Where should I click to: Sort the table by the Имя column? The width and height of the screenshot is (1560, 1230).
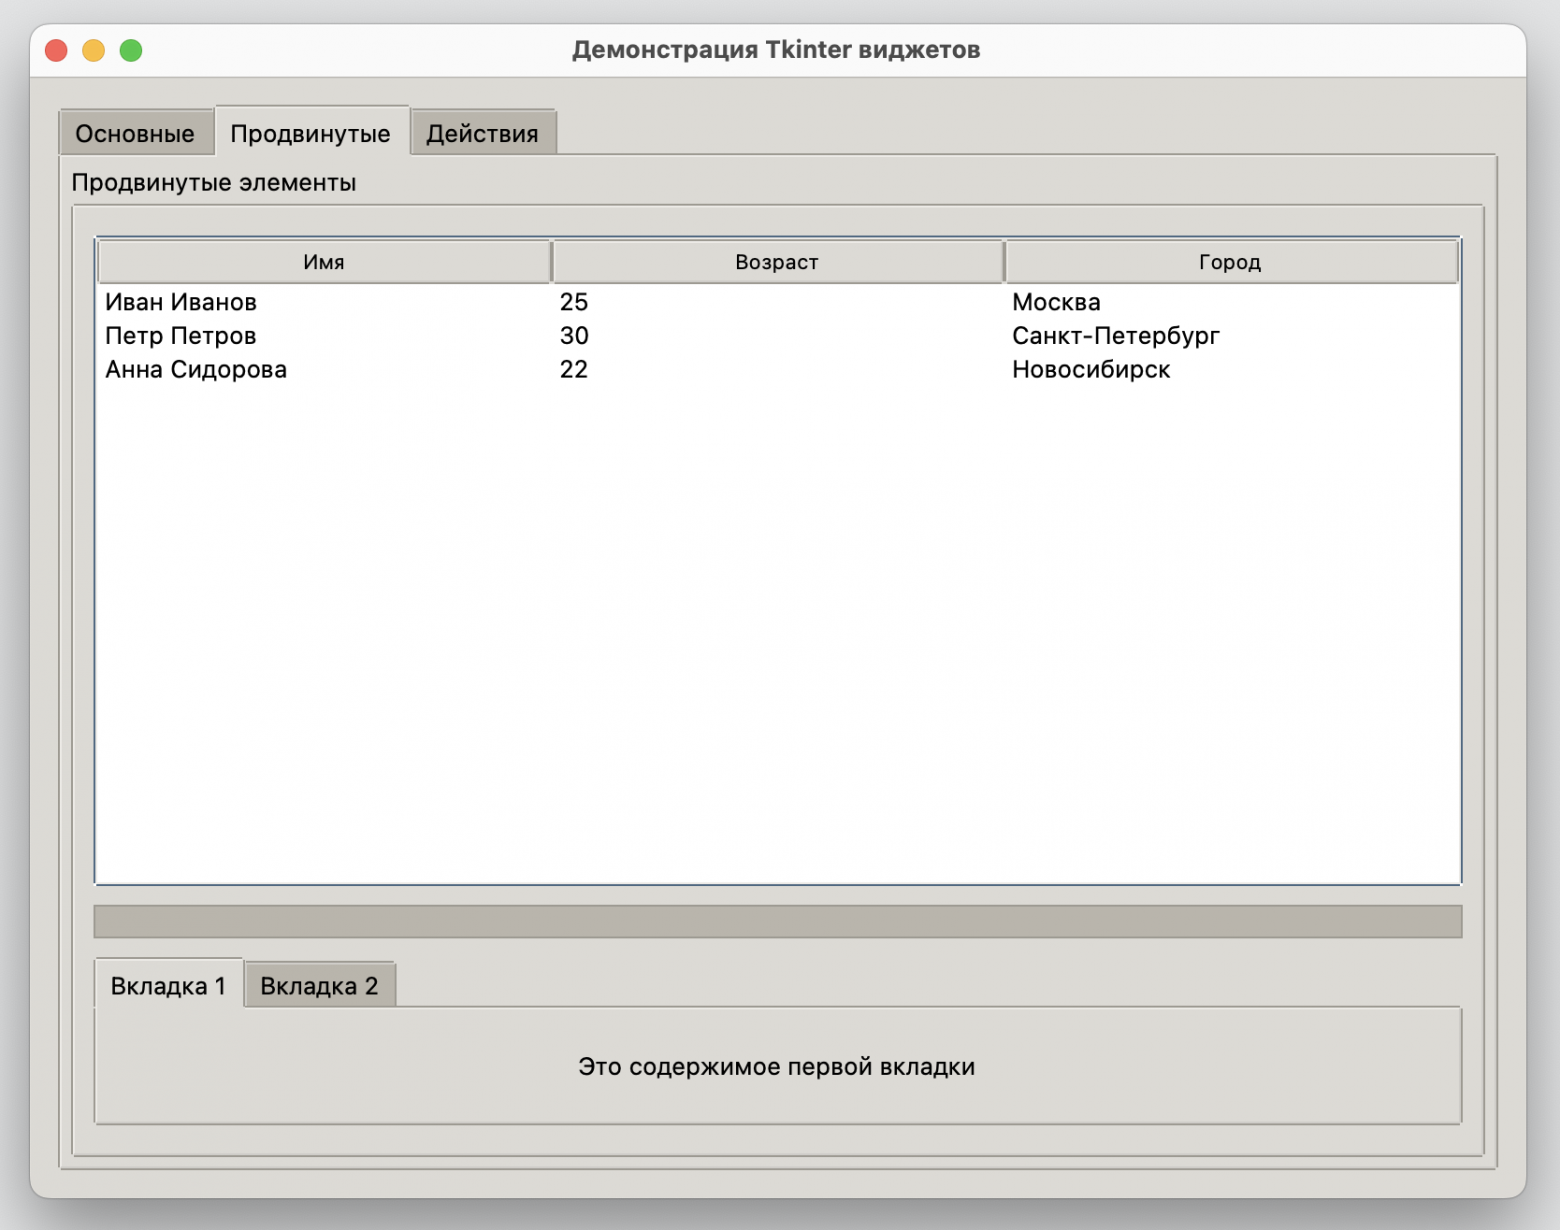coord(323,261)
